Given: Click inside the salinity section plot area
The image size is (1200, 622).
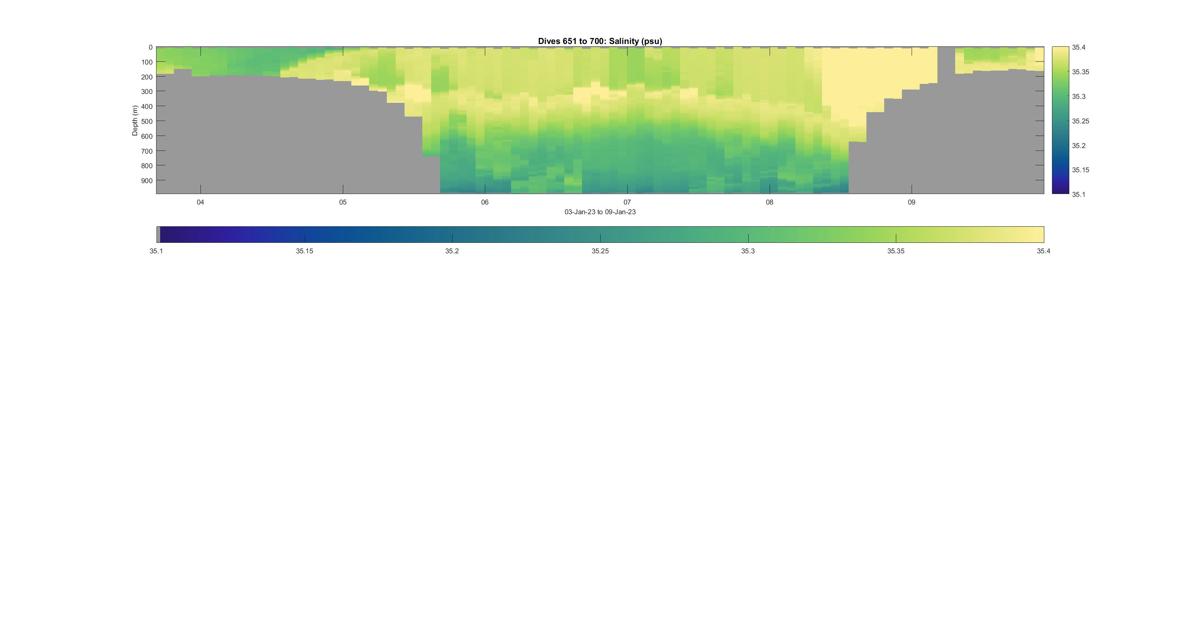Looking at the screenshot, I should click(x=600, y=120).
